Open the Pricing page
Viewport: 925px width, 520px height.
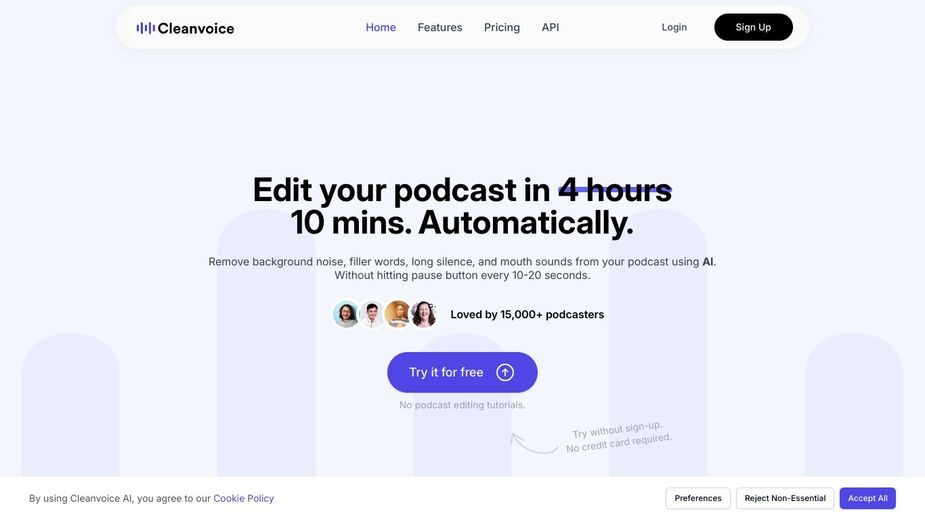point(501,27)
